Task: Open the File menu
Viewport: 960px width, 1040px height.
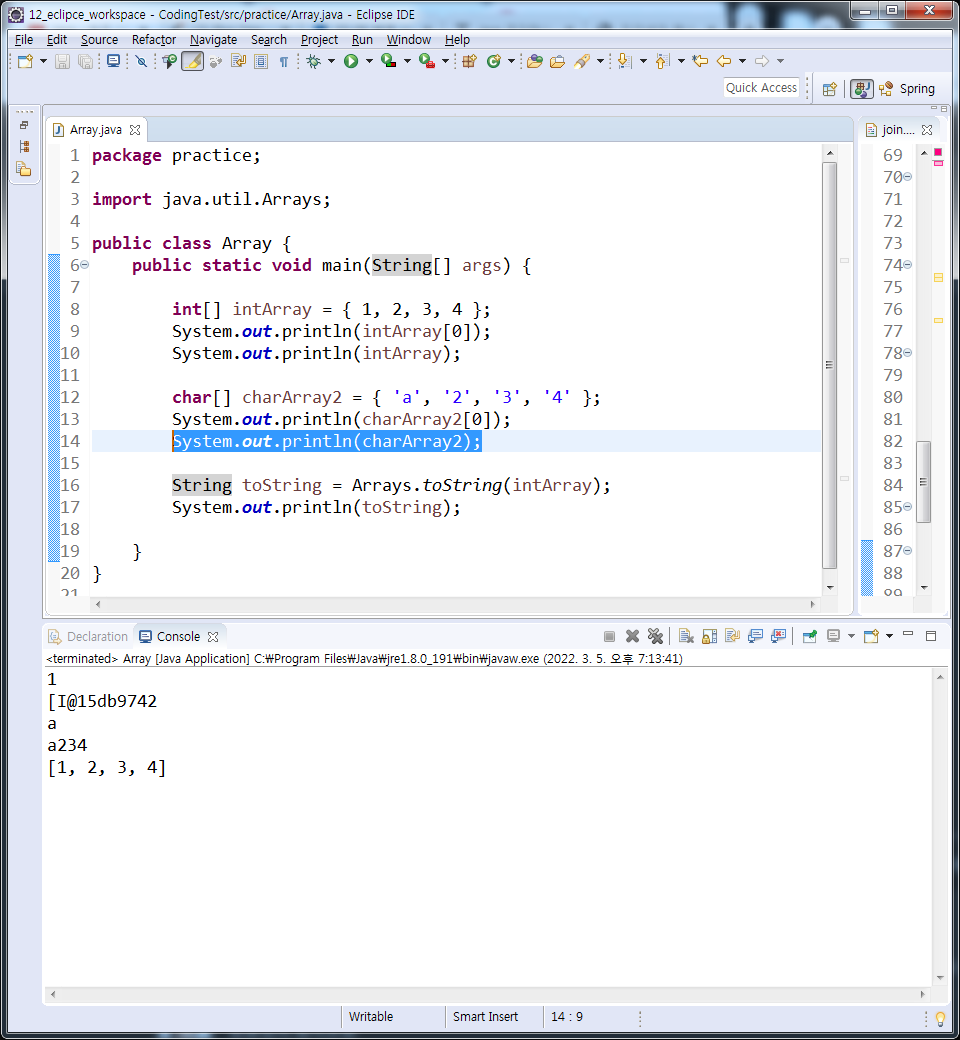Action: pos(24,40)
